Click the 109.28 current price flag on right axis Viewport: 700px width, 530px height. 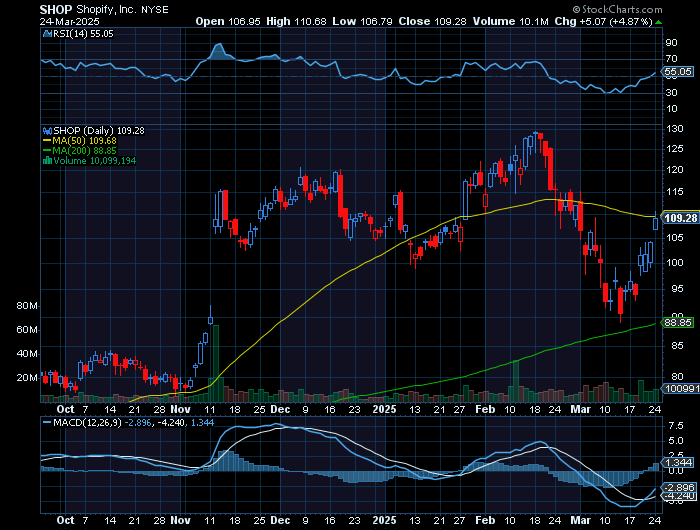pos(680,218)
